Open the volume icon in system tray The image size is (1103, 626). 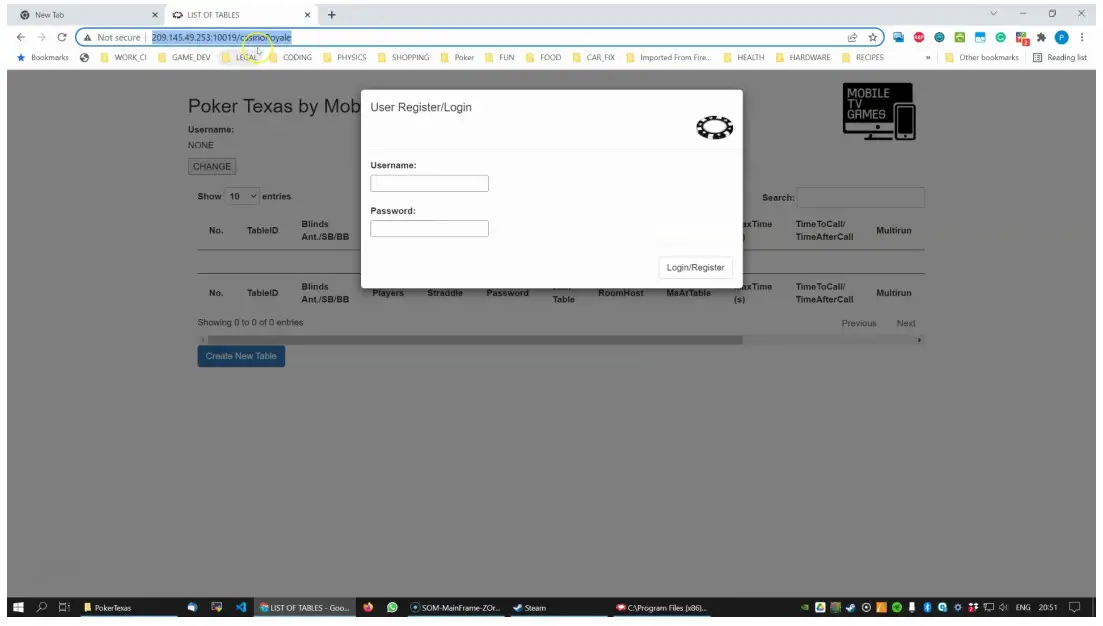pyautogui.click(x=1003, y=607)
